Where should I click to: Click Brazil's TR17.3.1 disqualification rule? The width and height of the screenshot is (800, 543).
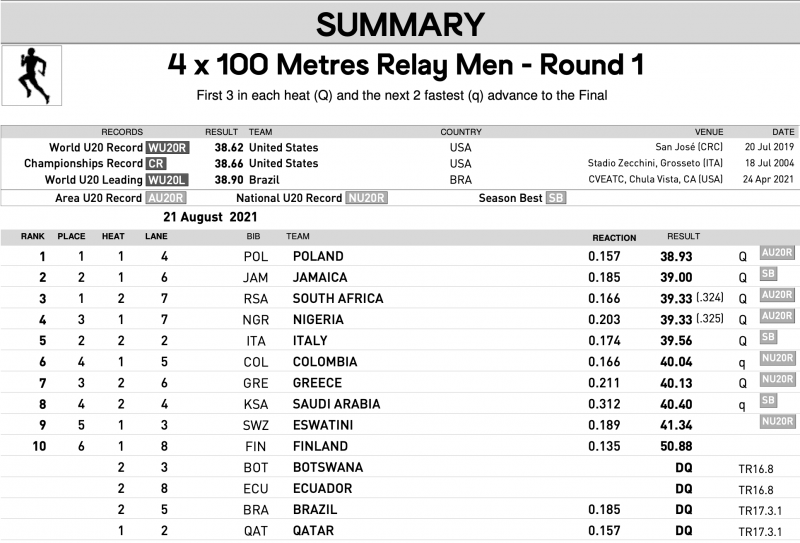click(760, 509)
